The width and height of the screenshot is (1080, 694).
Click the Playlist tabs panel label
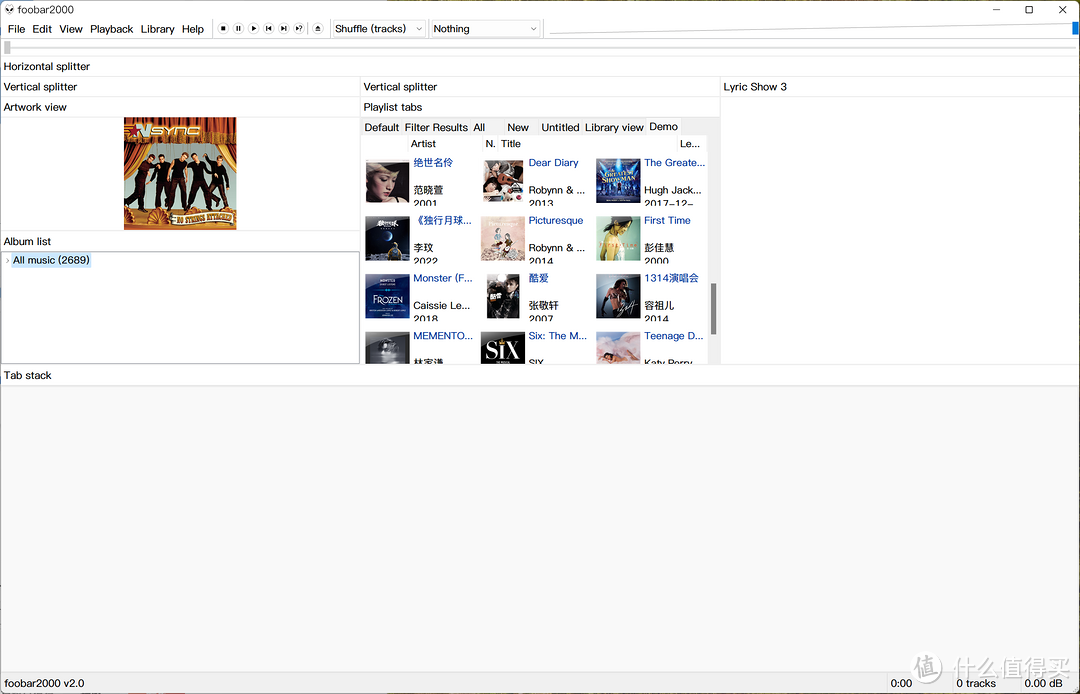[393, 107]
